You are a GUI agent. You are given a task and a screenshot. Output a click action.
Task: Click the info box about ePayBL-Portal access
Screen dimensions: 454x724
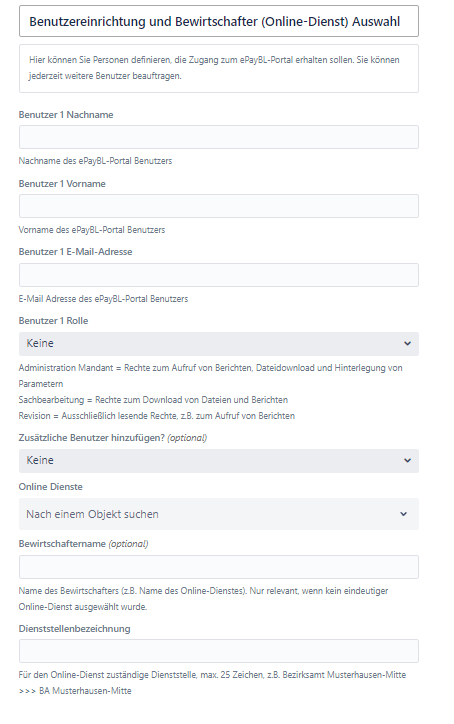point(218,68)
